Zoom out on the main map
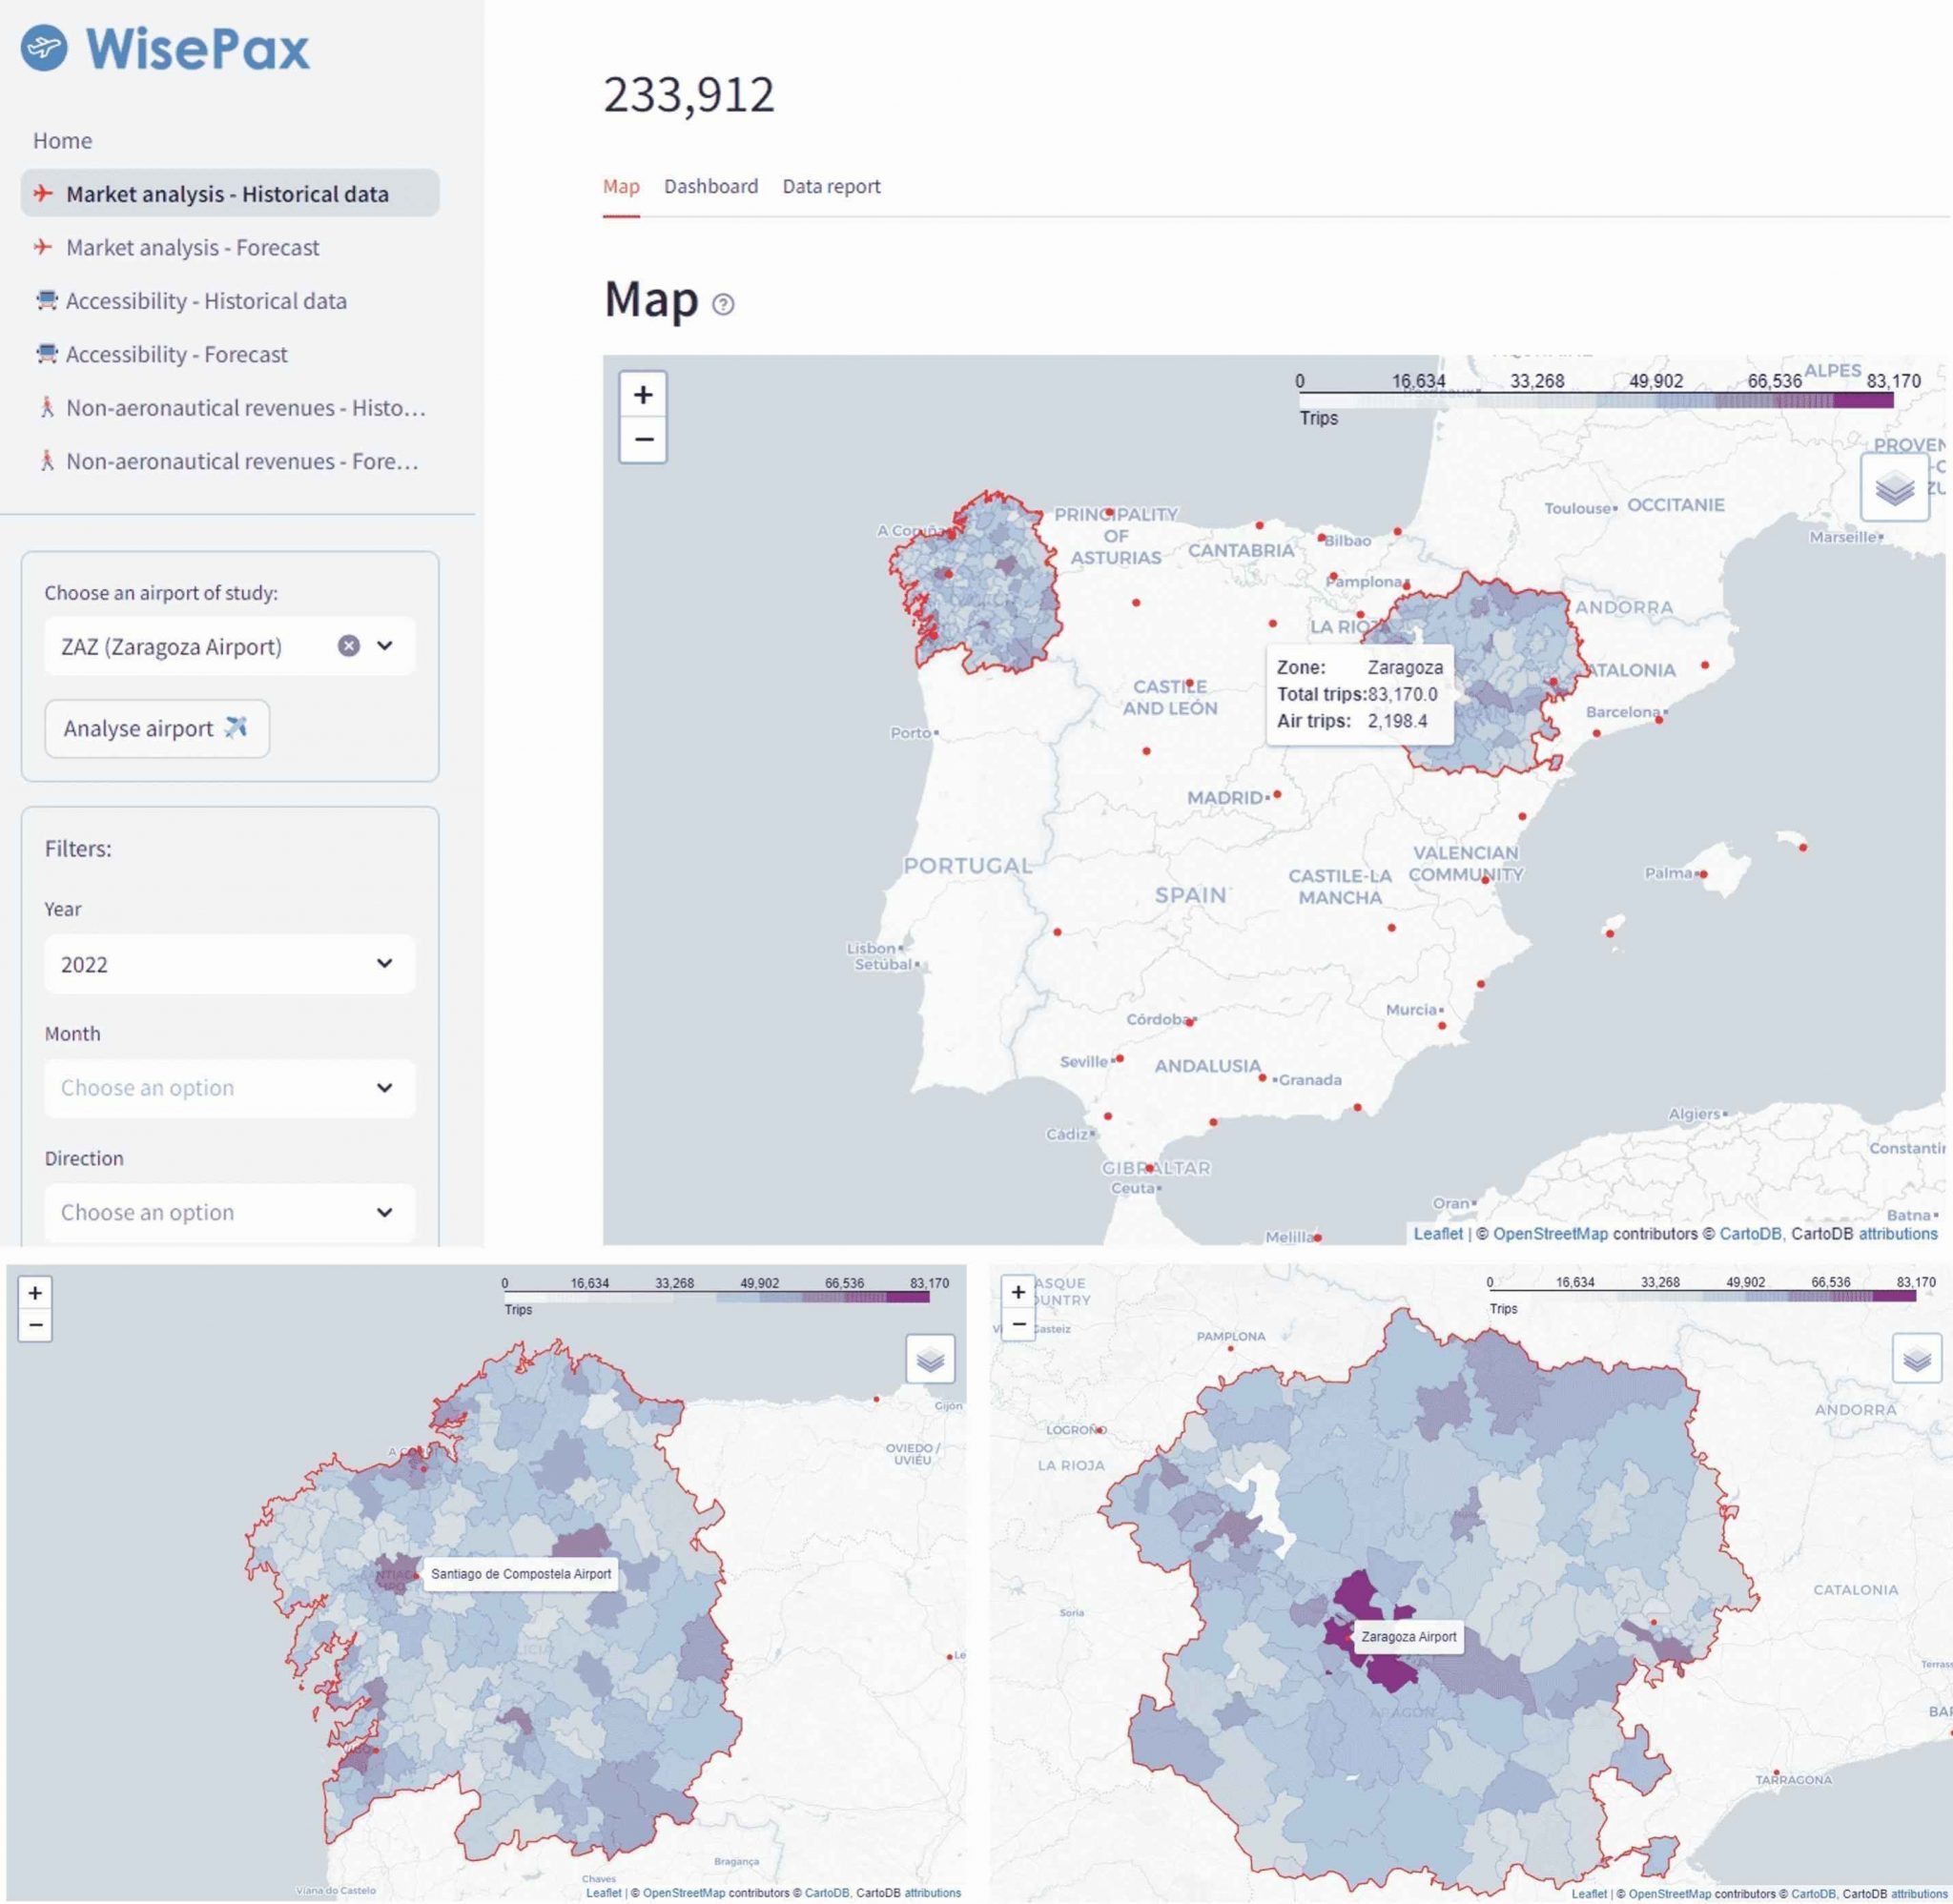This screenshot has width=1953, height=1904. click(x=643, y=440)
